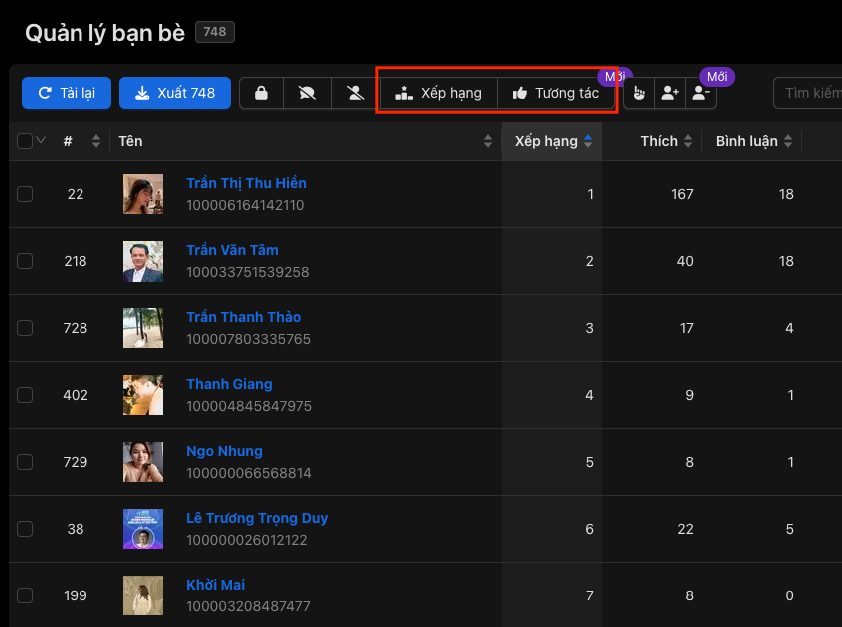Click the add-friend person-plus icon
The height and width of the screenshot is (627, 842).
[x=670, y=93]
